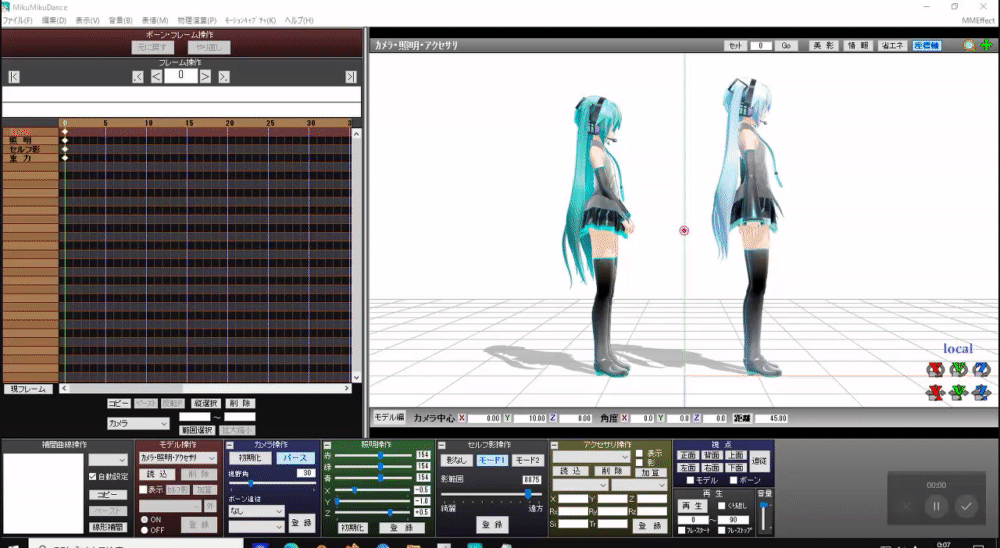Toggle 自動設定 checkbox in interpolation panel

92,477
